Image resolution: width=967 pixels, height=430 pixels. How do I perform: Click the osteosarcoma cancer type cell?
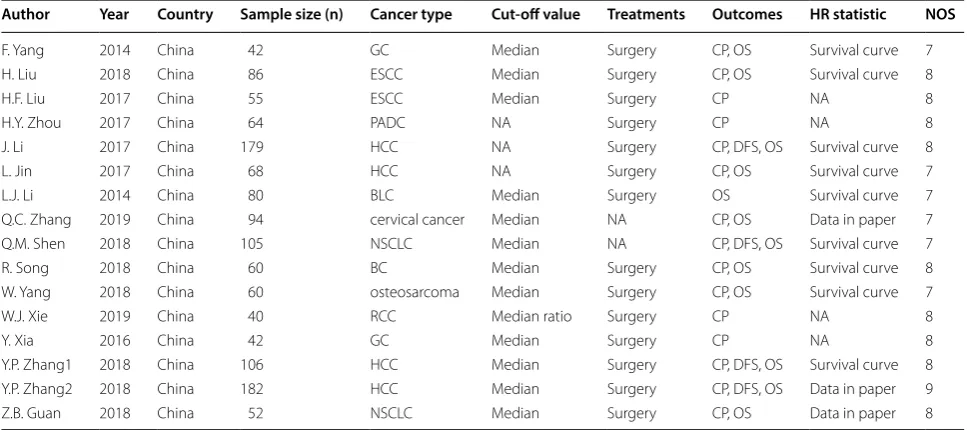click(x=414, y=292)
